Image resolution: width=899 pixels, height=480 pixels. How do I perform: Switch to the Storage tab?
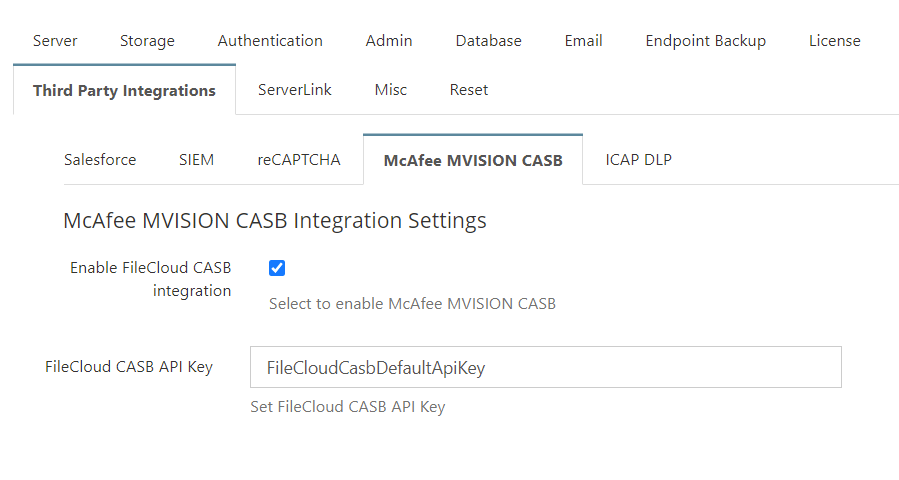147,41
